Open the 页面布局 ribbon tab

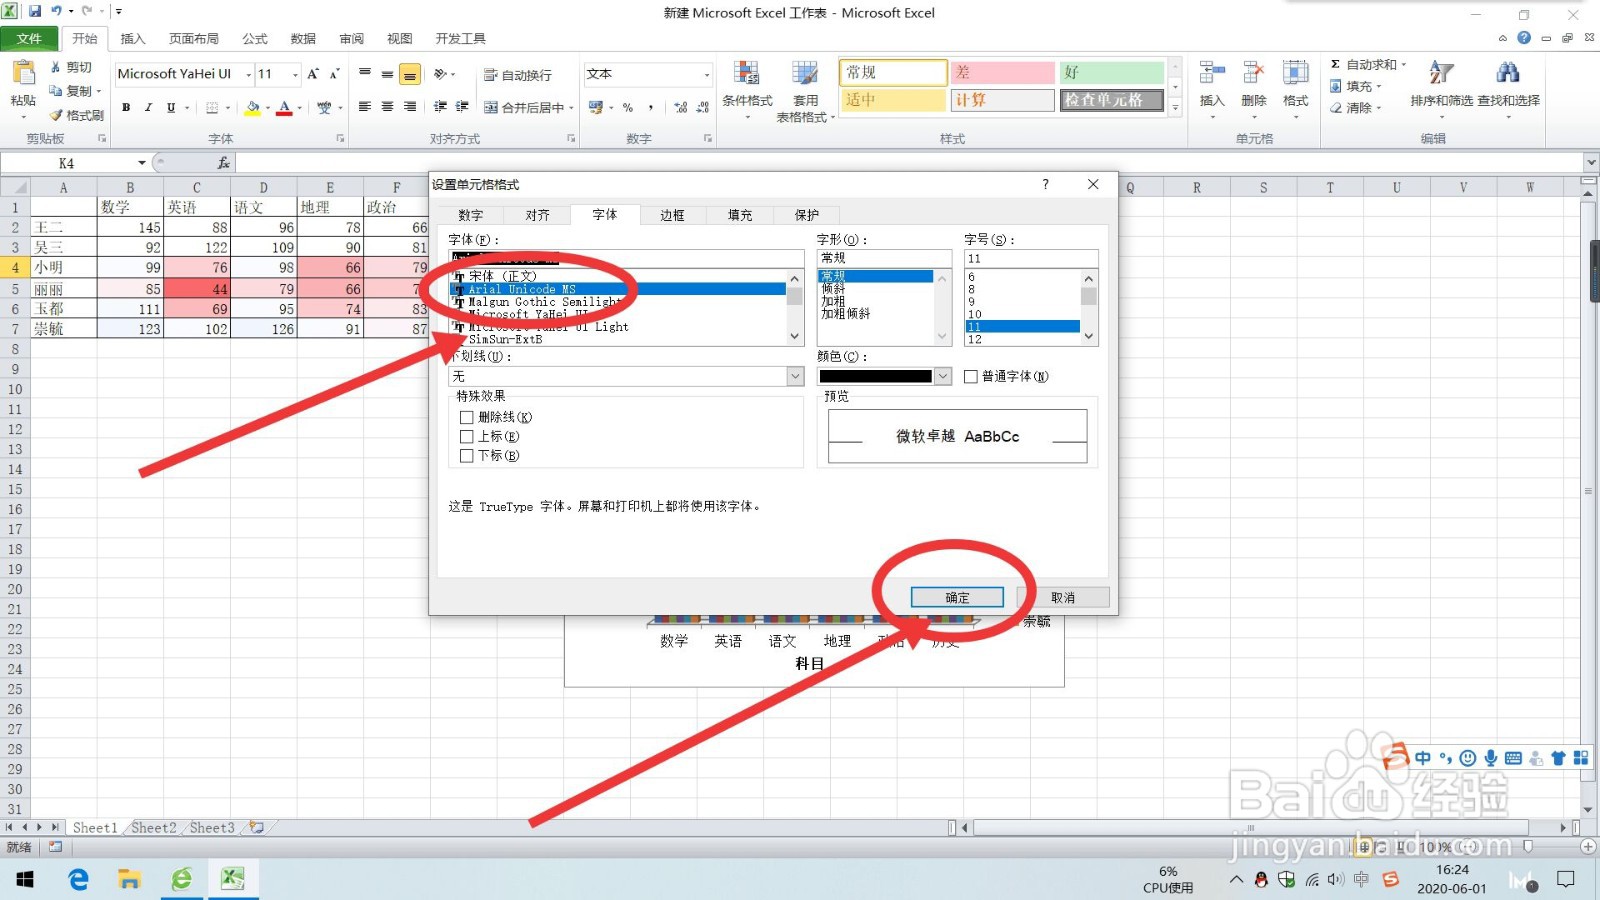coord(193,38)
